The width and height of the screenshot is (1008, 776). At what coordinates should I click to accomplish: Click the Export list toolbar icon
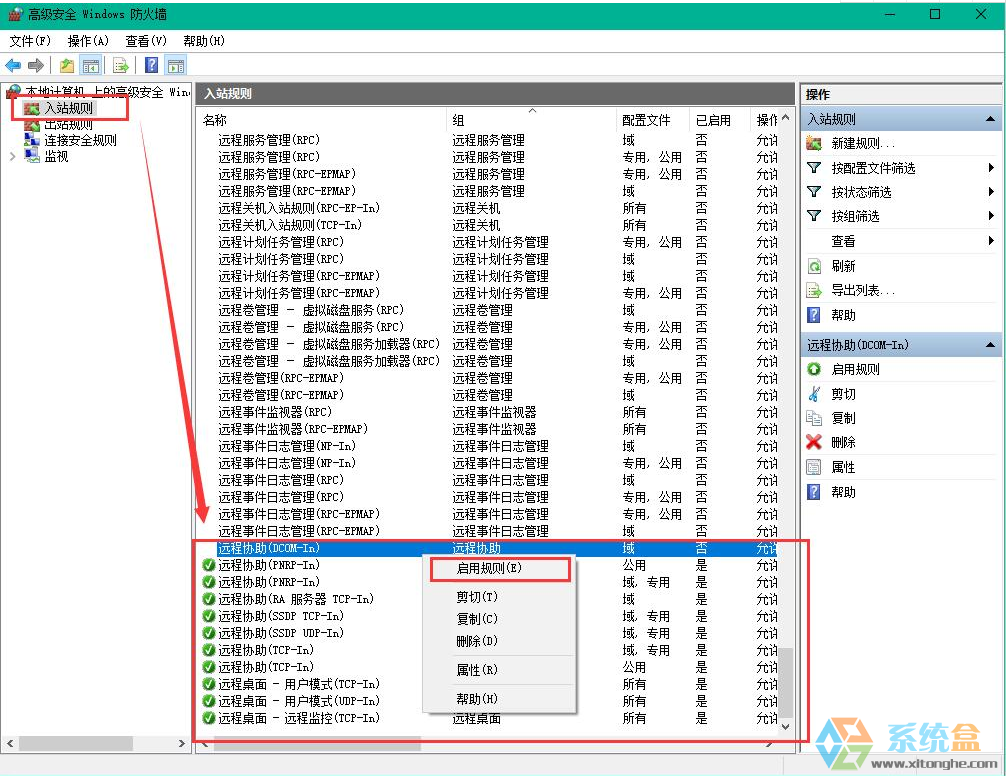click(120, 65)
